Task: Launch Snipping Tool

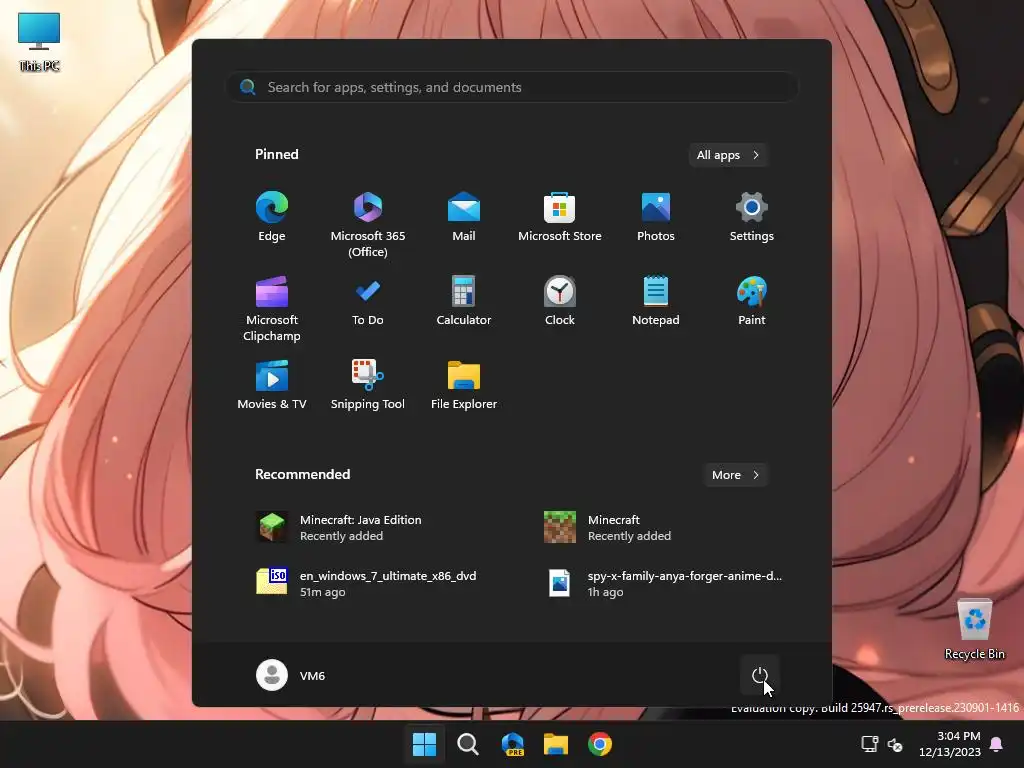Action: (368, 385)
